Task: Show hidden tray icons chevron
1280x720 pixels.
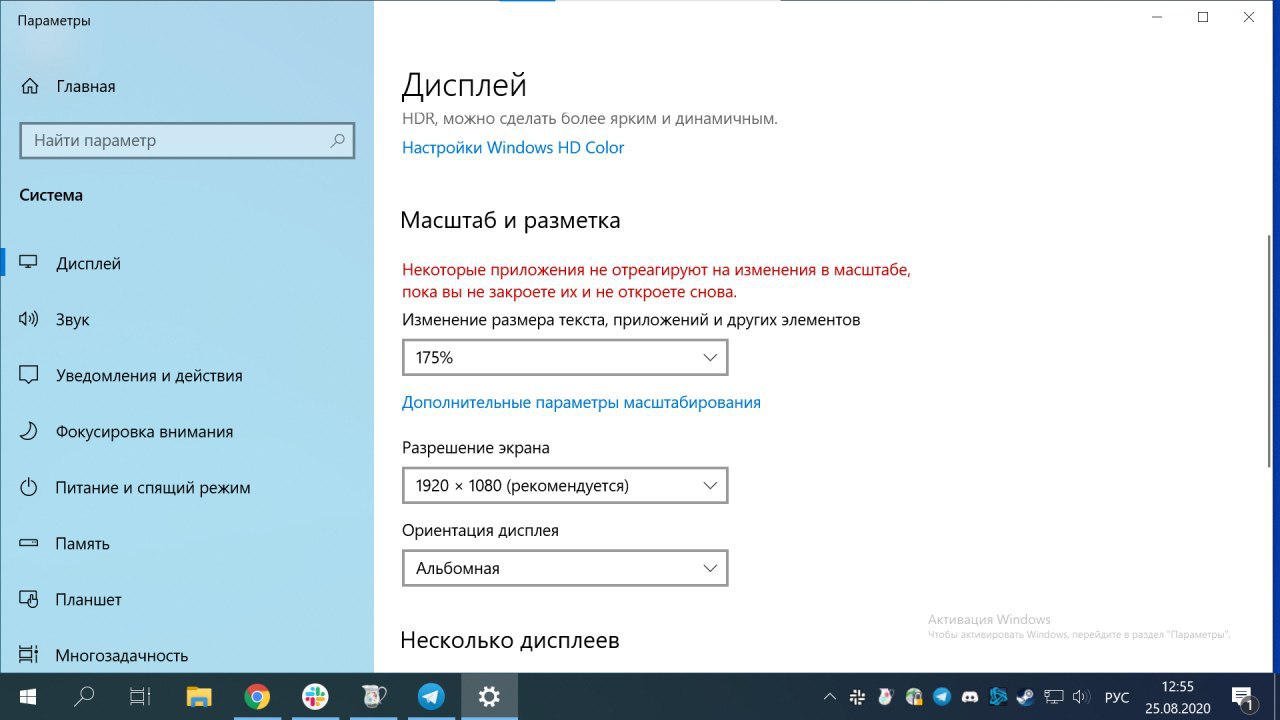Action: click(829, 697)
